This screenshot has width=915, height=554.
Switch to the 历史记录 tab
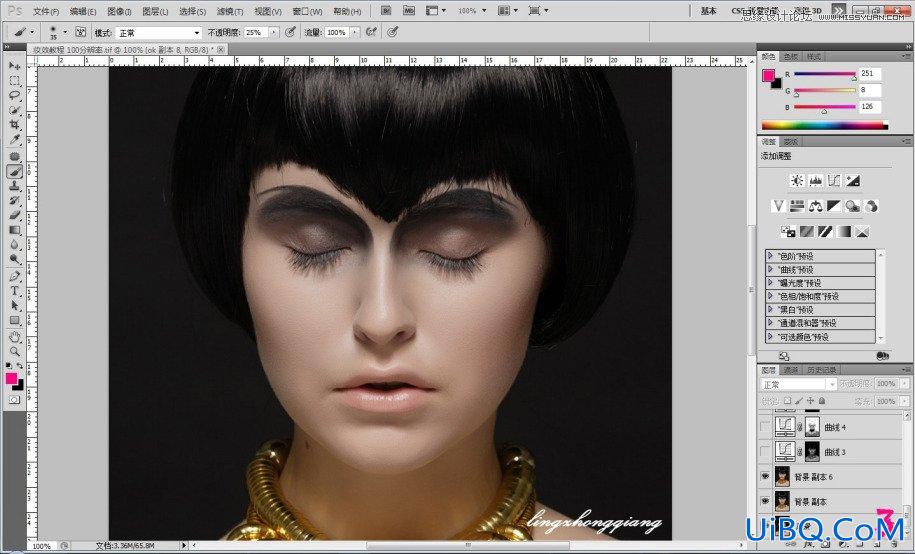pyautogui.click(x=822, y=370)
